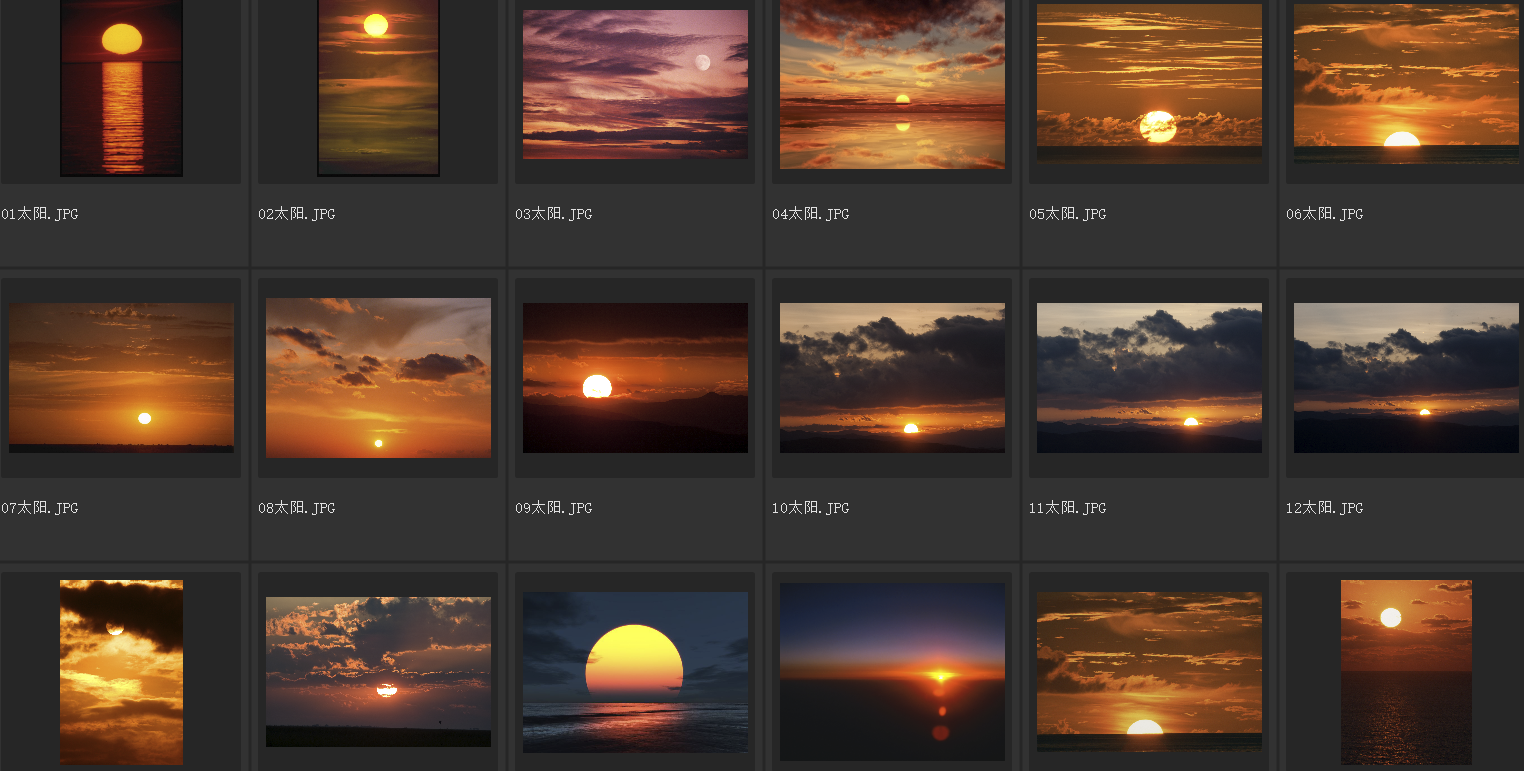Select the file name text 03太阳.JPG
The height and width of the screenshot is (771, 1524).
click(x=554, y=214)
